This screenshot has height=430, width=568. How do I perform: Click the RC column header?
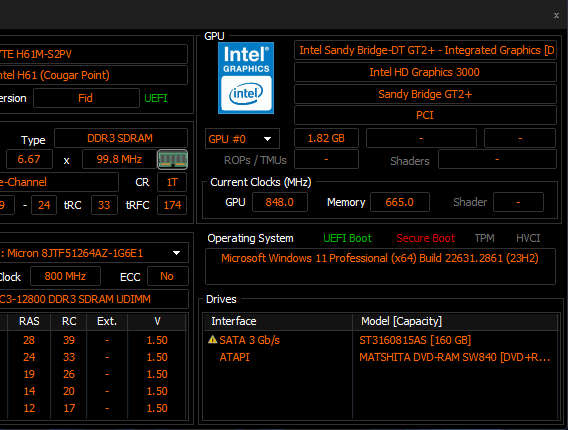pyautogui.click(x=69, y=321)
